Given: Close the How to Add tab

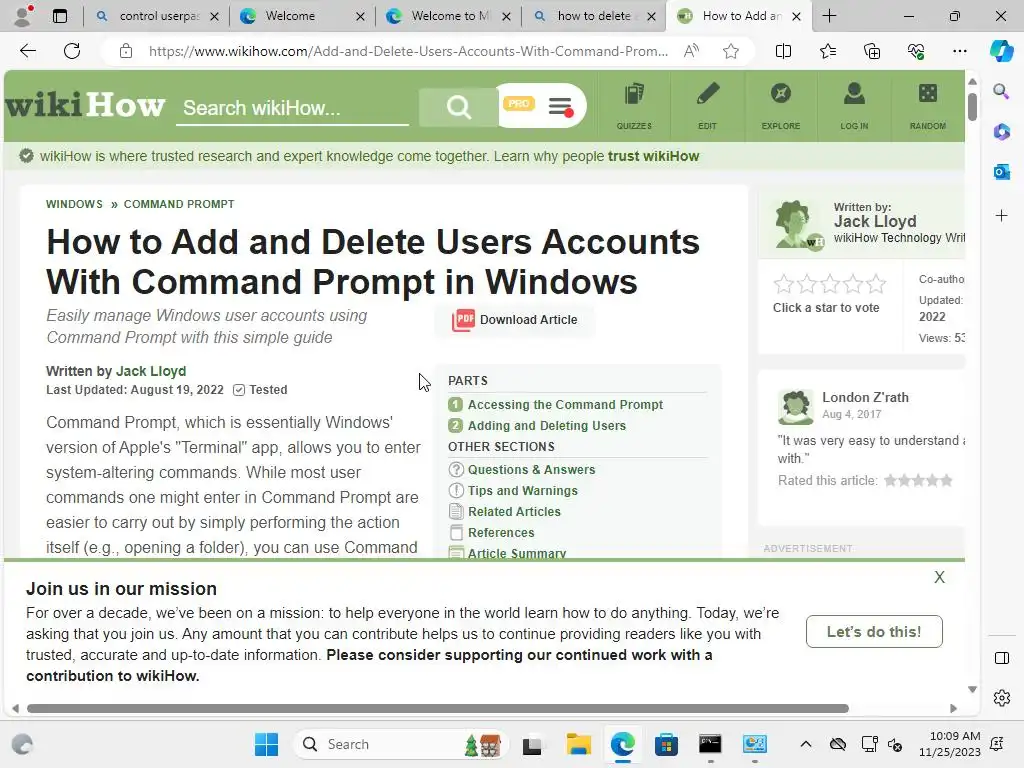Looking at the screenshot, I should click(796, 16).
